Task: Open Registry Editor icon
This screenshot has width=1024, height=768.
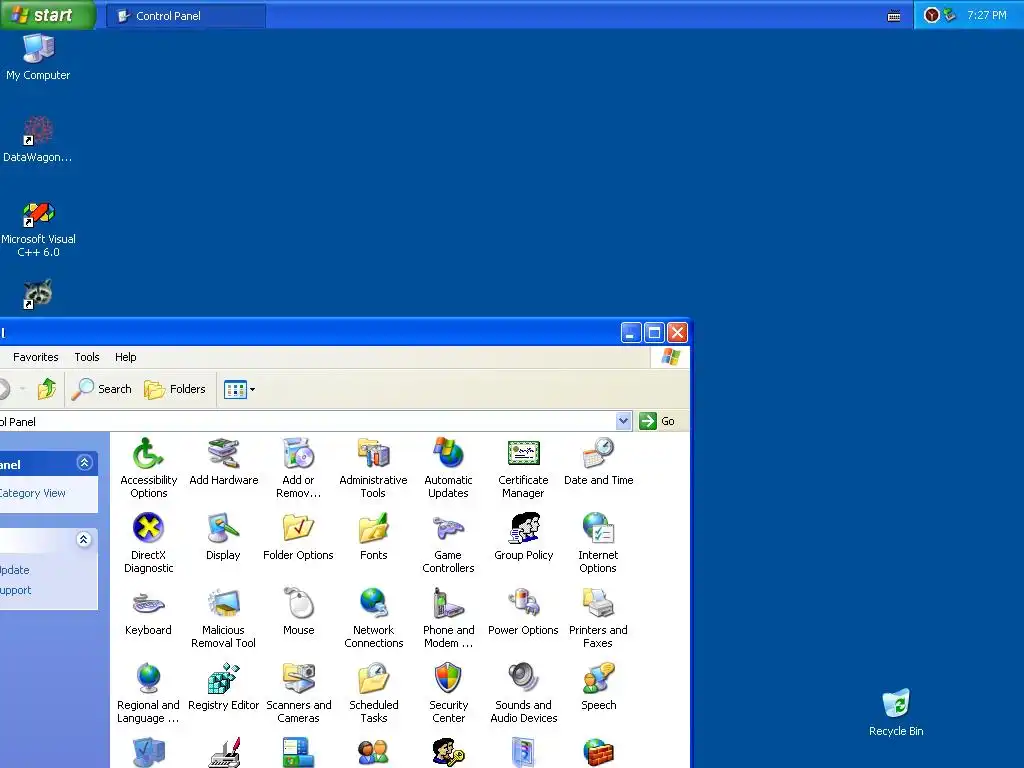Action: [x=223, y=687]
